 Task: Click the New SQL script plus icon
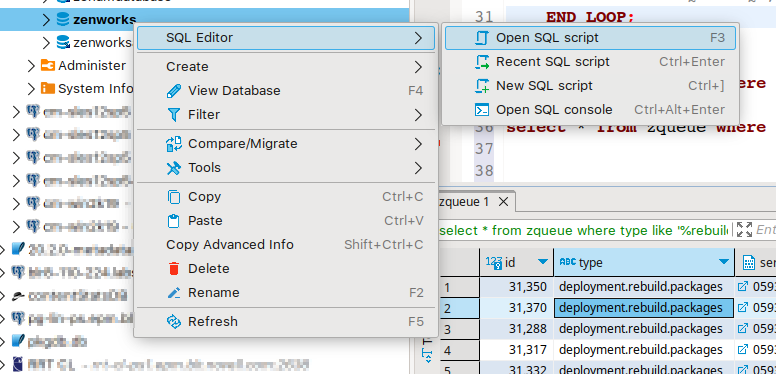[482, 86]
